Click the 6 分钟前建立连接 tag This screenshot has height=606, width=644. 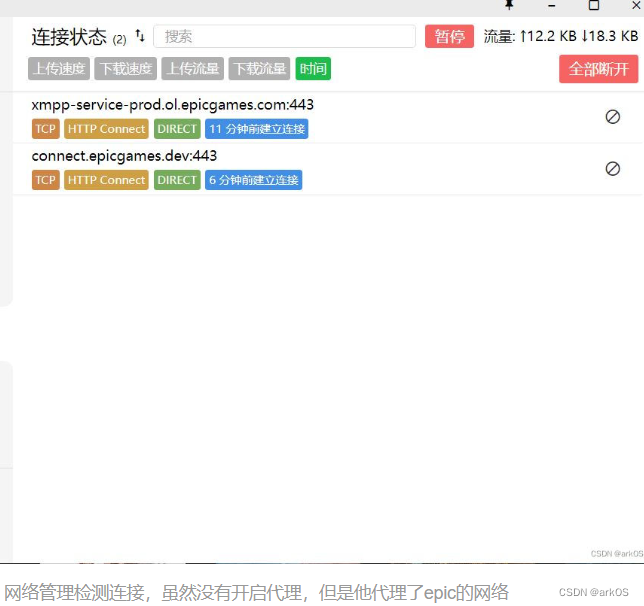click(x=253, y=180)
